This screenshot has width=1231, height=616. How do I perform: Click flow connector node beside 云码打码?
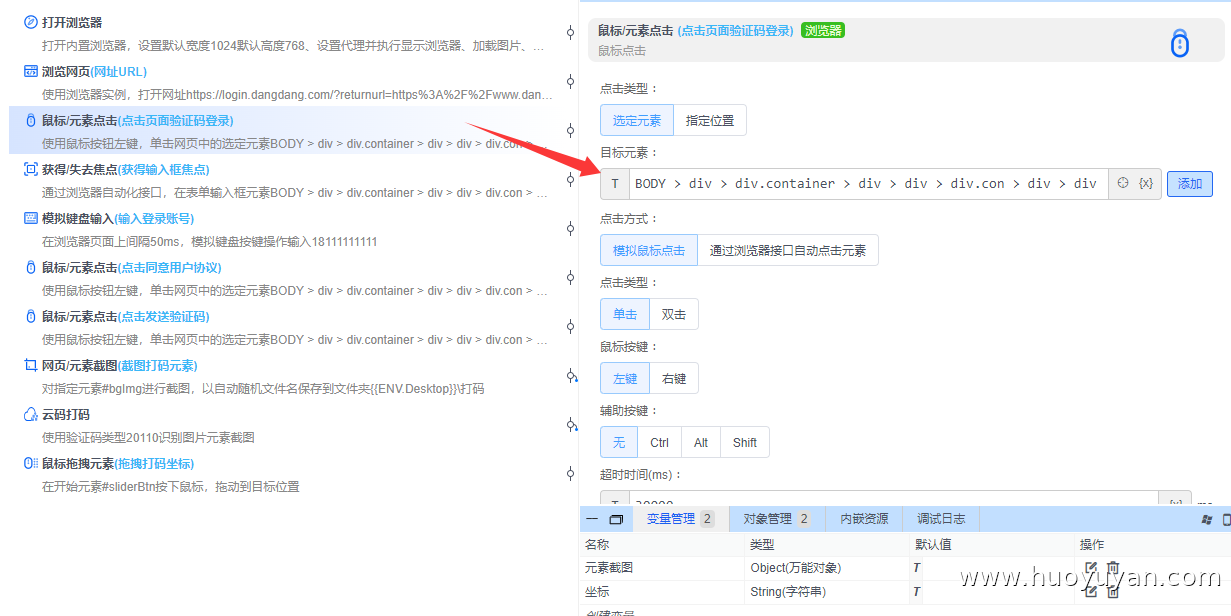pyautogui.click(x=571, y=425)
